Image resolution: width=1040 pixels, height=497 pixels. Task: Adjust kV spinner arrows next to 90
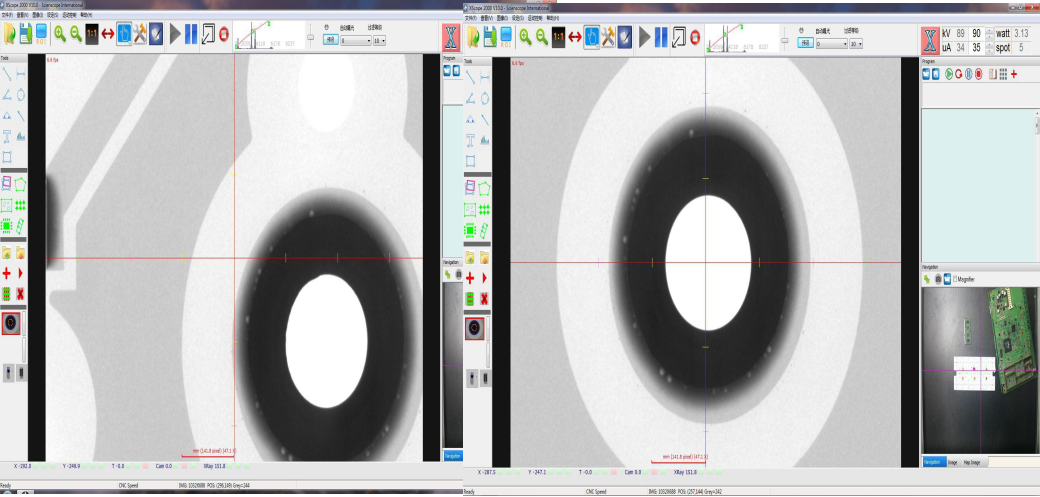[x=990, y=34]
